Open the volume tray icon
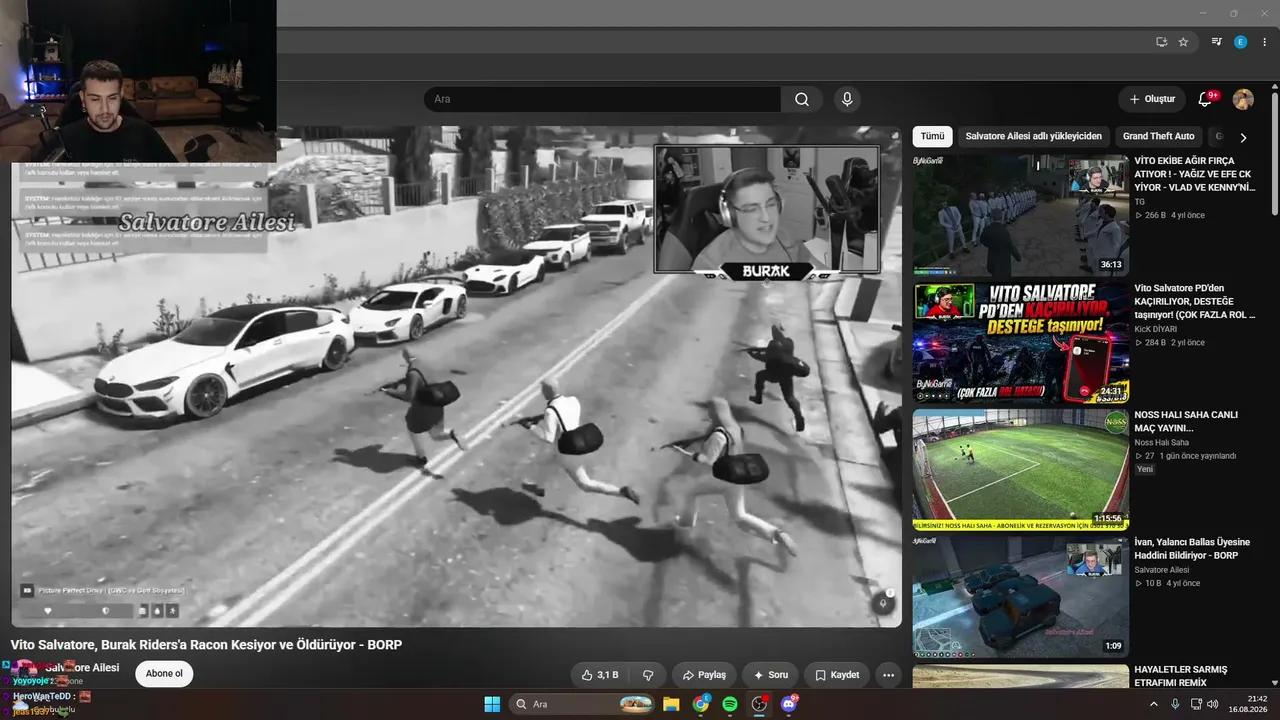The image size is (1280, 720). (x=1212, y=704)
